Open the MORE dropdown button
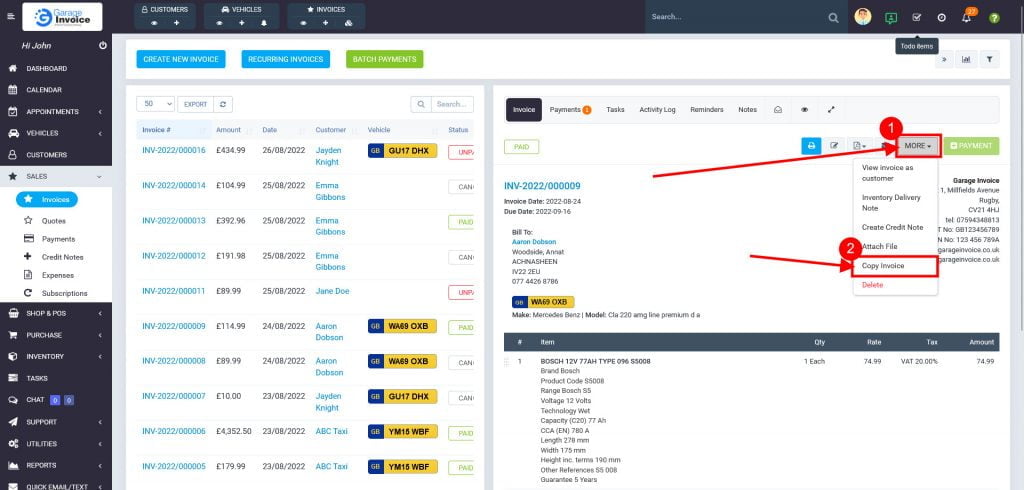 pyautogui.click(x=917, y=146)
